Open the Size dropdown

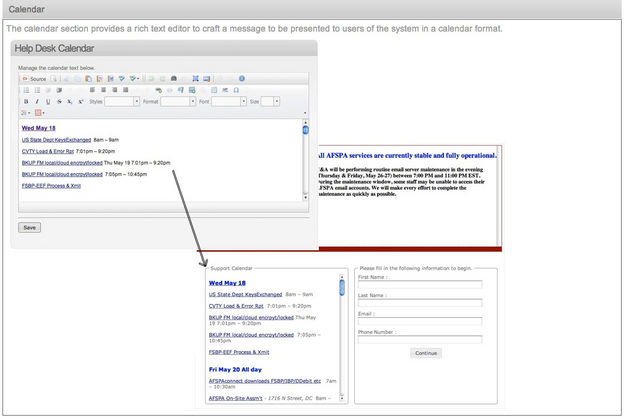coord(270,101)
